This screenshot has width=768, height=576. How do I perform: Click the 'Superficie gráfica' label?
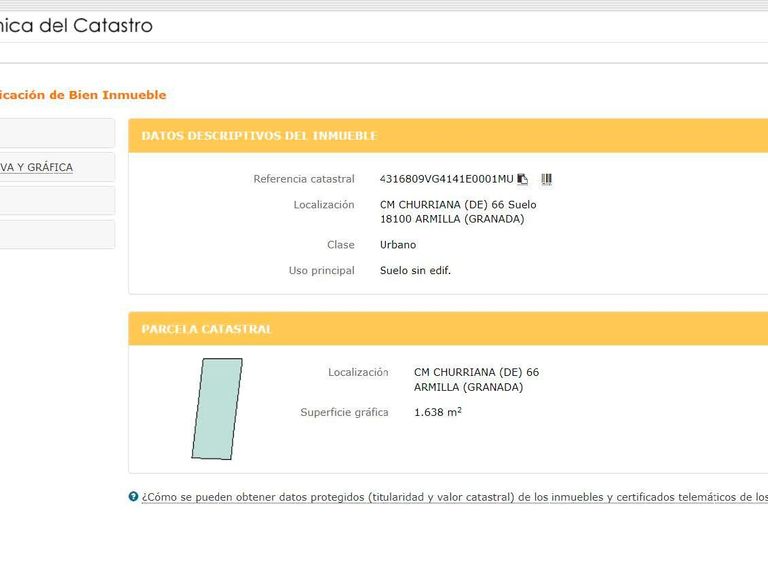coord(344,412)
